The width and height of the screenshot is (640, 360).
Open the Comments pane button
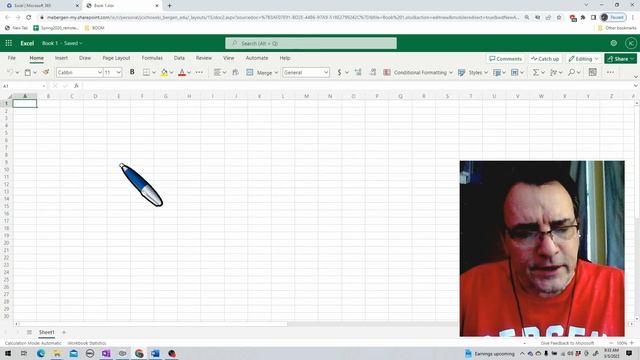[505, 59]
